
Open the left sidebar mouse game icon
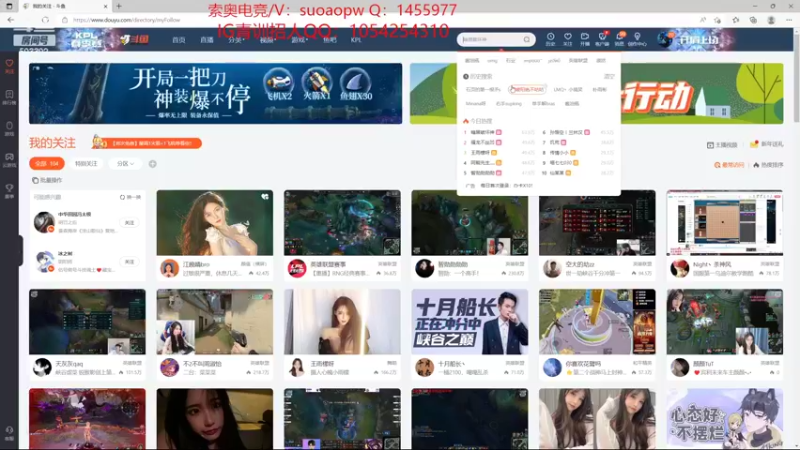(x=9, y=128)
